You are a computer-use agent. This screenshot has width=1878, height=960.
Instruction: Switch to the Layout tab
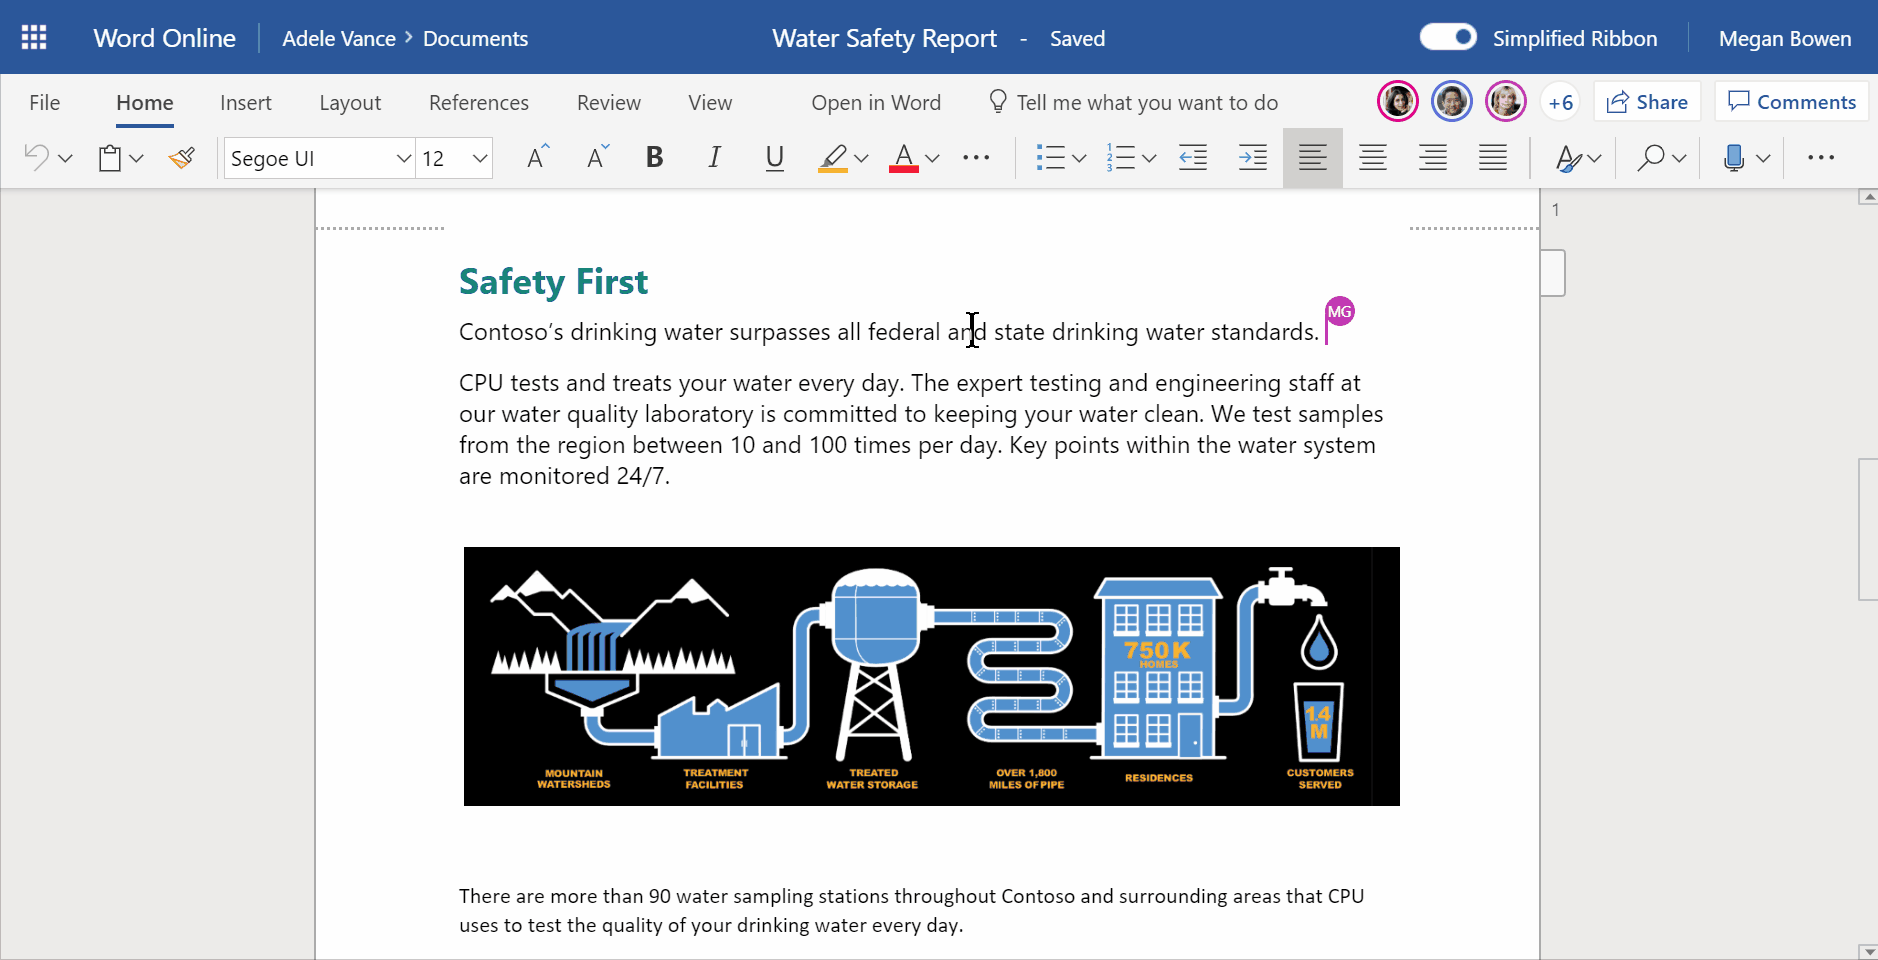click(x=350, y=103)
